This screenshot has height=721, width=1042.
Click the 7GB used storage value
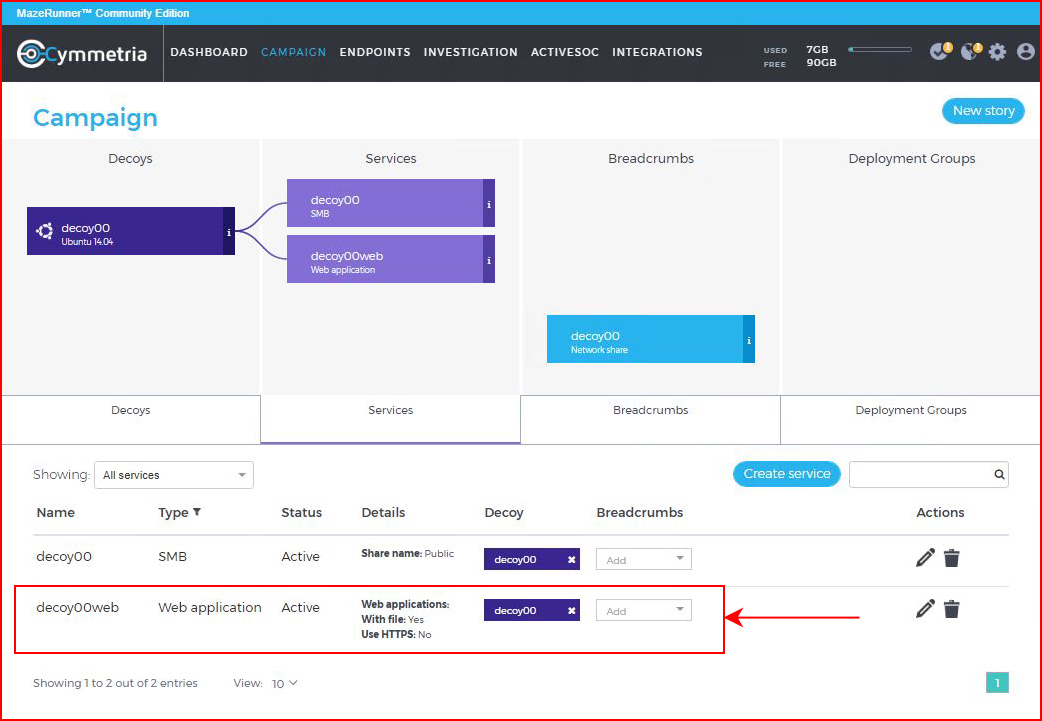(817, 50)
